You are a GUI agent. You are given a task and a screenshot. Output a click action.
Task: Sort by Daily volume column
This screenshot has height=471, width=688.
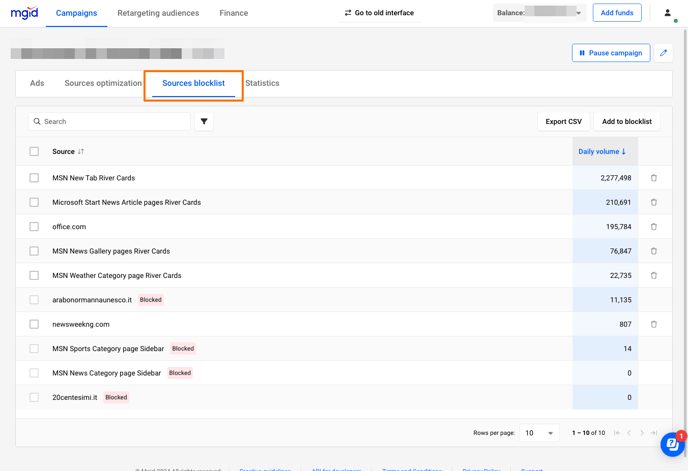(x=602, y=152)
